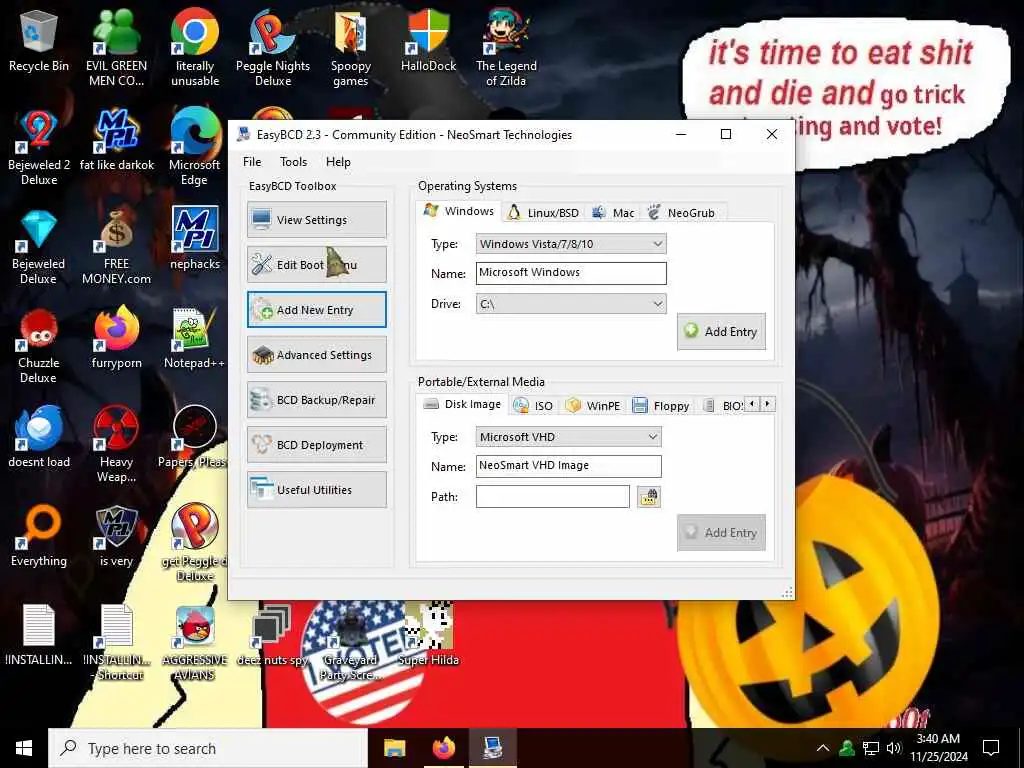Launch Notepad++ desktop shortcut

[195, 338]
